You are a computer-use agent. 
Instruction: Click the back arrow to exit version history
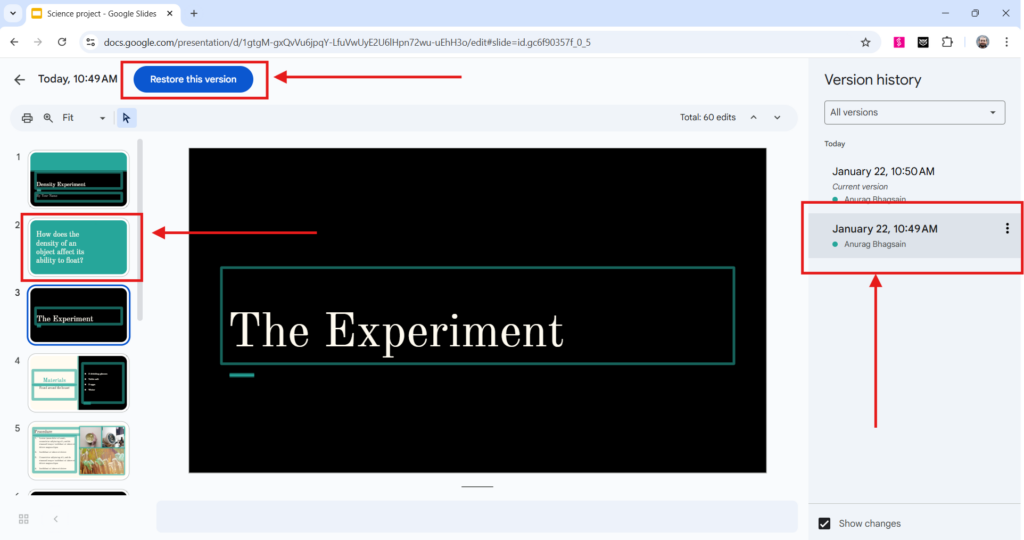(x=19, y=79)
